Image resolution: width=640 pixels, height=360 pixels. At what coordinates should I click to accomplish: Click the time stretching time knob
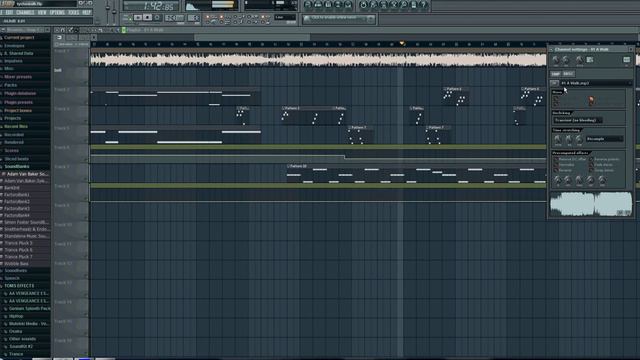point(579,140)
